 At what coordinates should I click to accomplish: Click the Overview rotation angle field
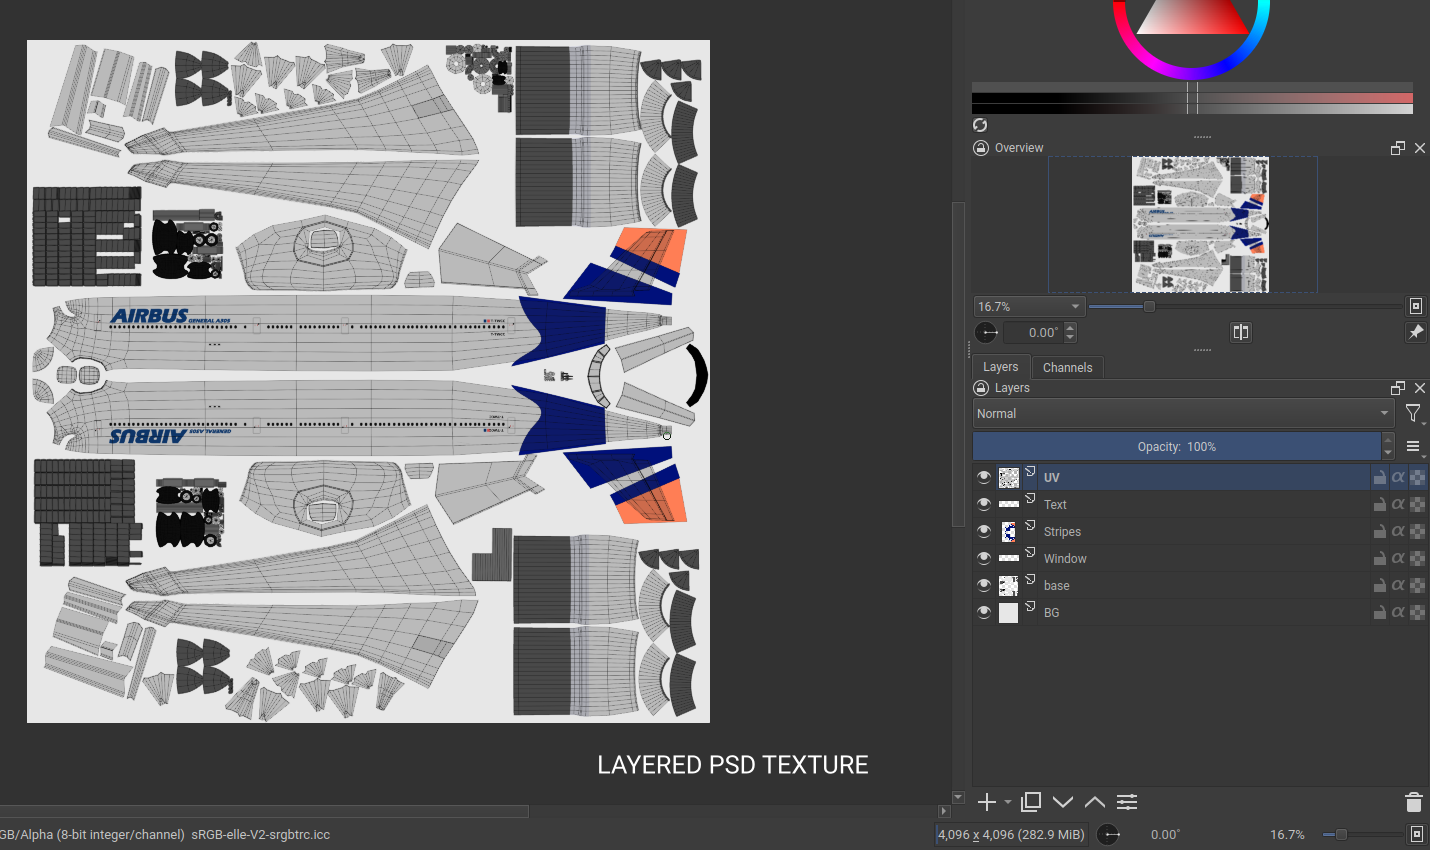point(1032,333)
